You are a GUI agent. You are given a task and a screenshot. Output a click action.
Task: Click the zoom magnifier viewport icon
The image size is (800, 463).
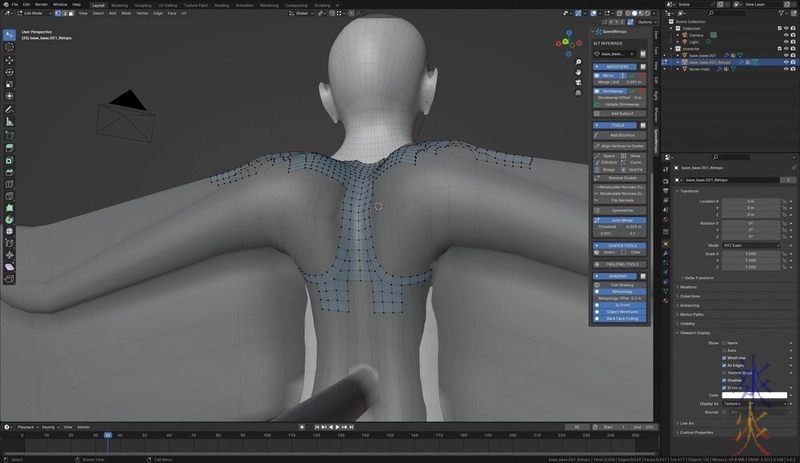pyautogui.click(x=579, y=63)
